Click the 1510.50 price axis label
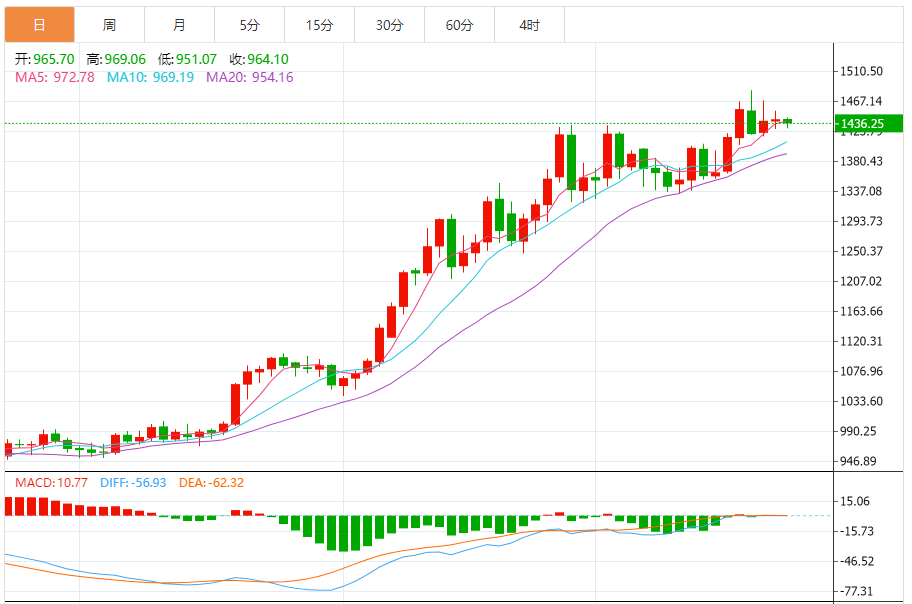 pos(862,71)
